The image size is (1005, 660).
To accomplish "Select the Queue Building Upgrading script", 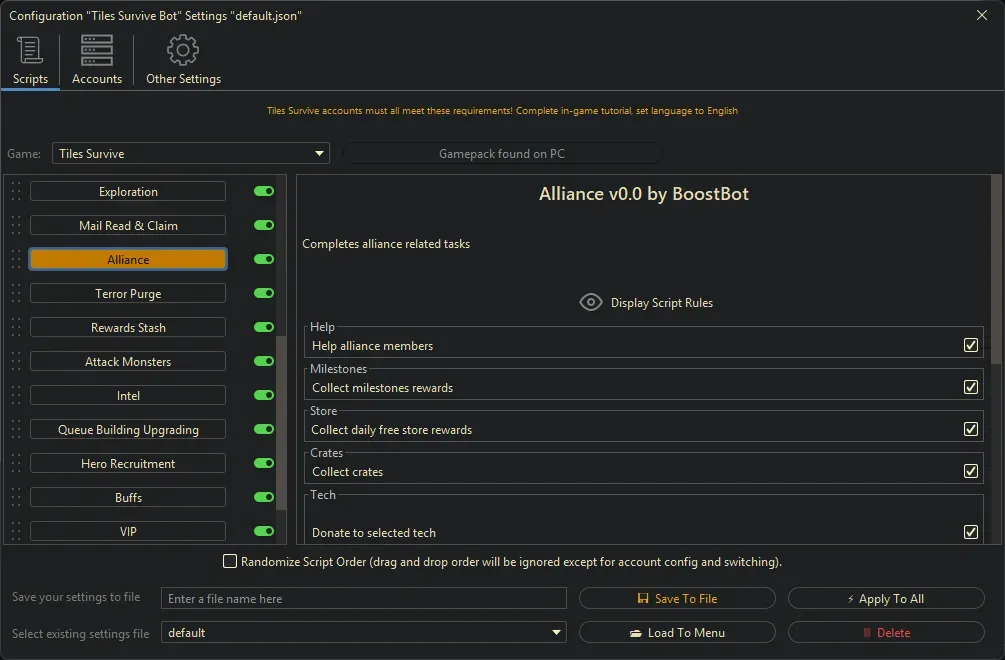I will (x=128, y=430).
